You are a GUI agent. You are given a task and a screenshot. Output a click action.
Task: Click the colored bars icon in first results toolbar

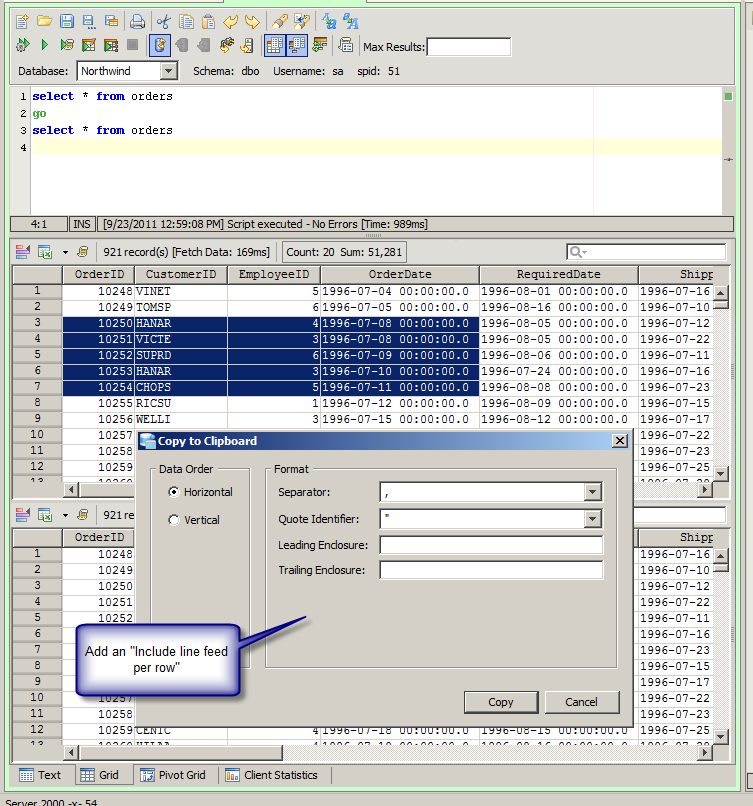(x=23, y=252)
